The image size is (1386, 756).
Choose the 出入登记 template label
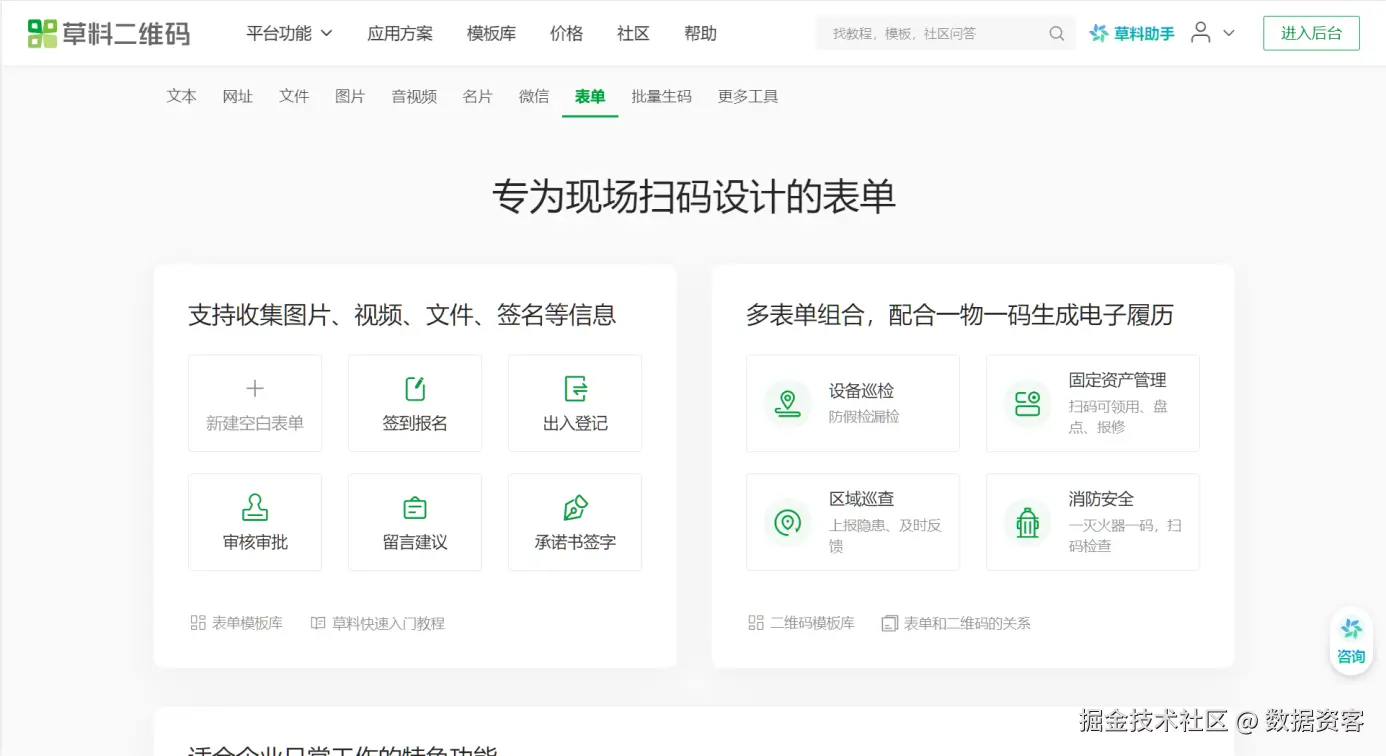575,423
